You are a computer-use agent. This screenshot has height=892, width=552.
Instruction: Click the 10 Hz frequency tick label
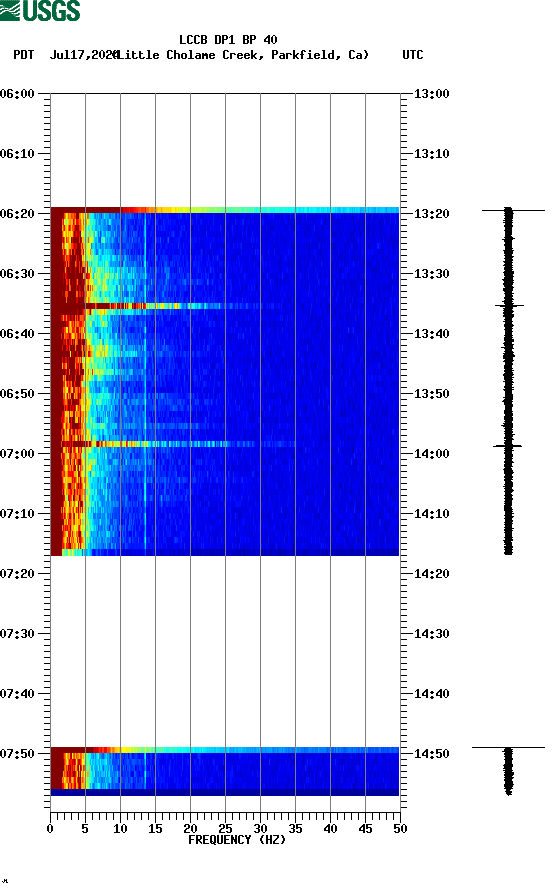coord(120,828)
